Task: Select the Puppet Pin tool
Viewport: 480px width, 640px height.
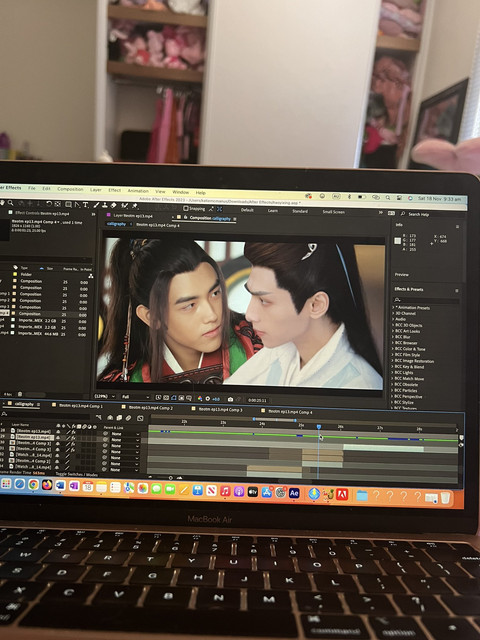Action: pyautogui.click(x=135, y=206)
